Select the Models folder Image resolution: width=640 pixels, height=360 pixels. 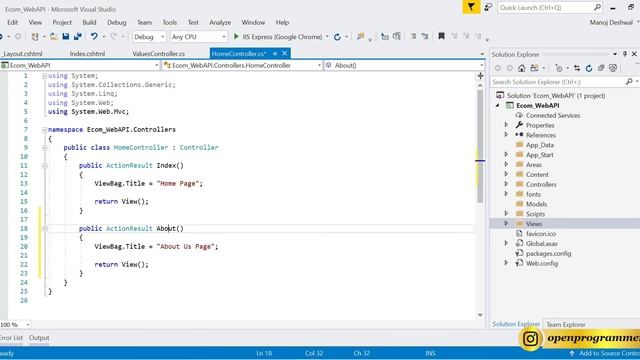[536, 204]
